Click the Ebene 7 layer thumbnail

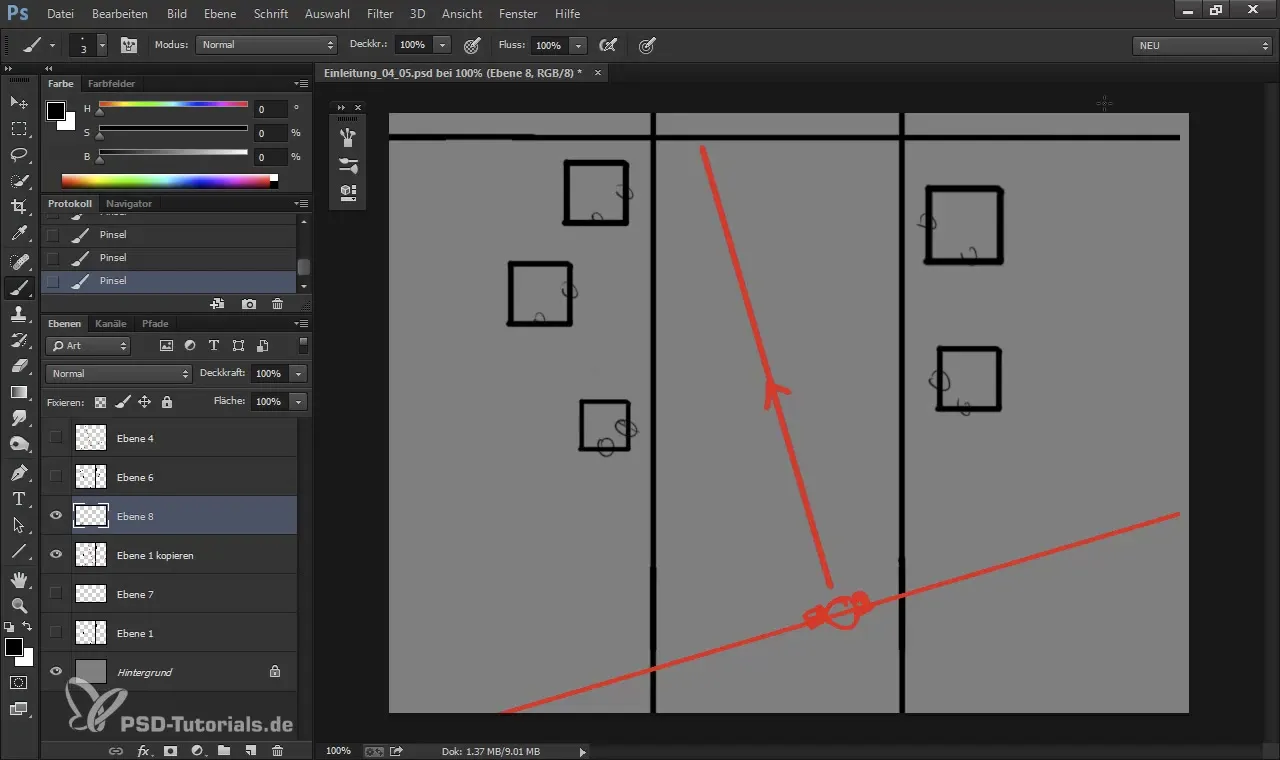point(91,594)
